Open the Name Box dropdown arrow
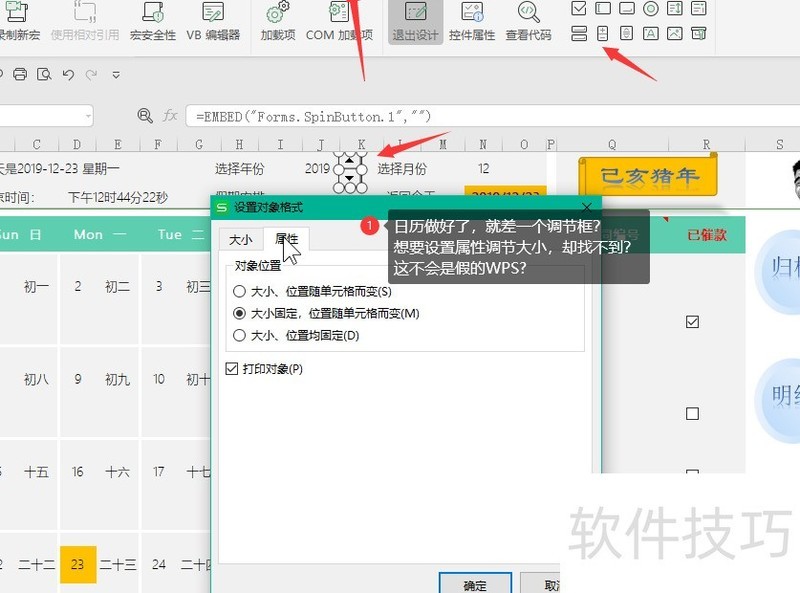The image size is (800, 593). (89, 116)
